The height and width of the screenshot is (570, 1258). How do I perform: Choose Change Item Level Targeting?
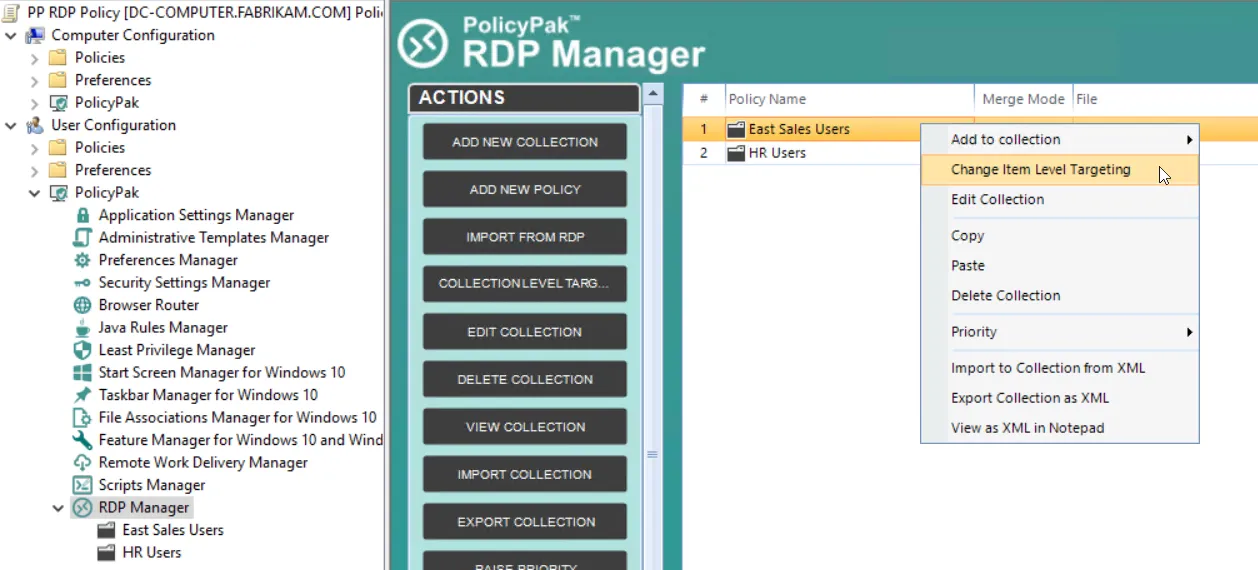pyautogui.click(x=1059, y=169)
